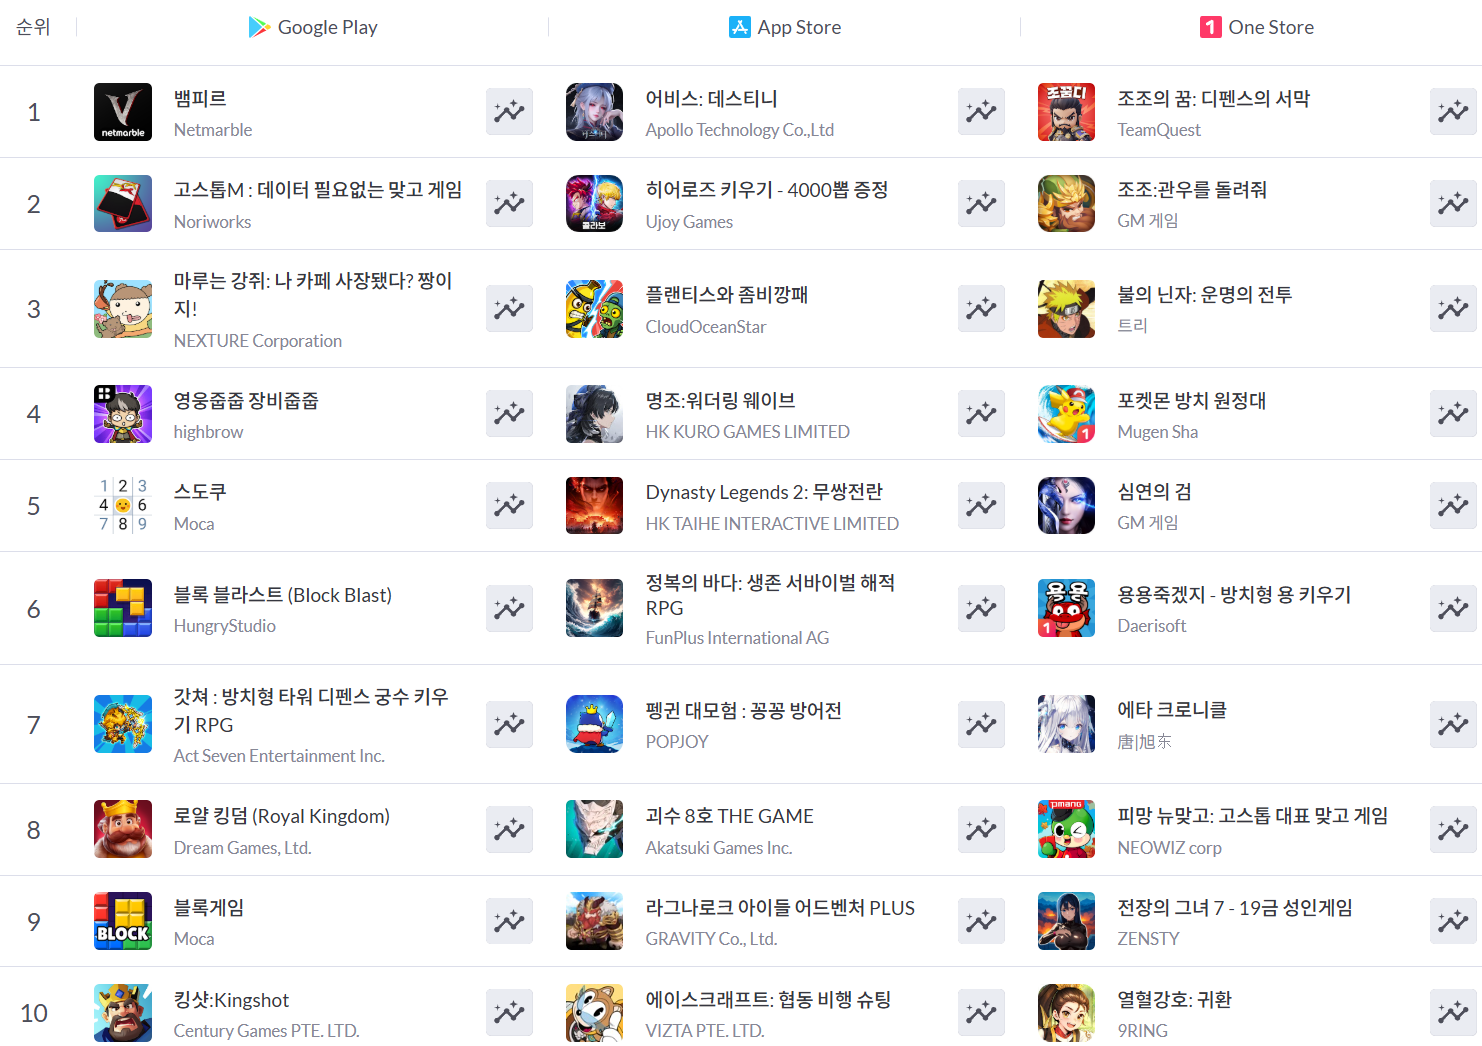Image resolution: width=1482 pixels, height=1046 pixels.
Task: Click the Netmarble 뱀피르 app thumbnail
Action: (123, 112)
